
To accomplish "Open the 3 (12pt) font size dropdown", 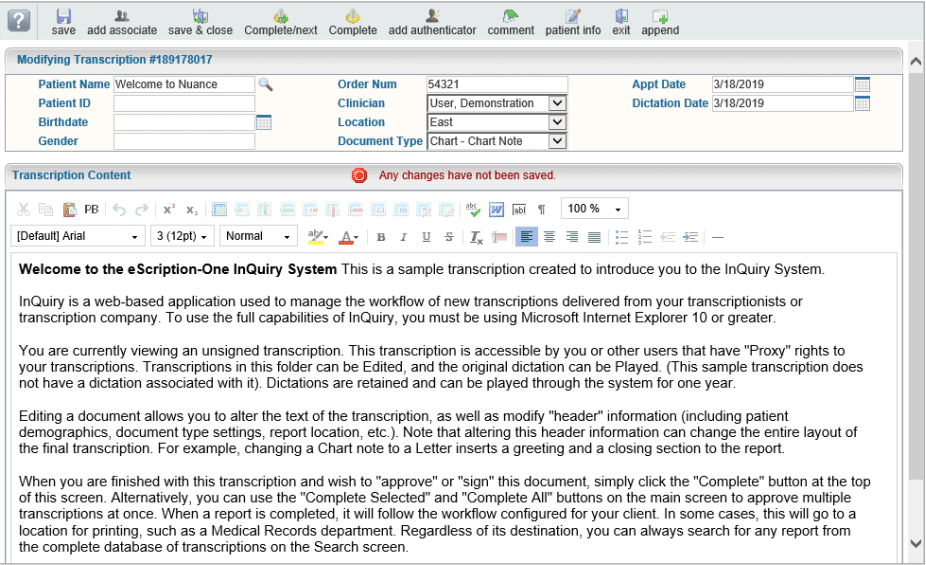I will (181, 236).
